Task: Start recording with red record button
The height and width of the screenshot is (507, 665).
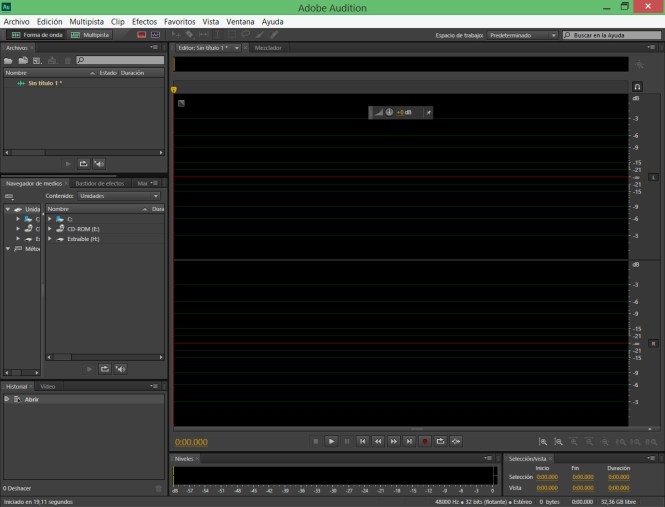Action: pos(425,441)
